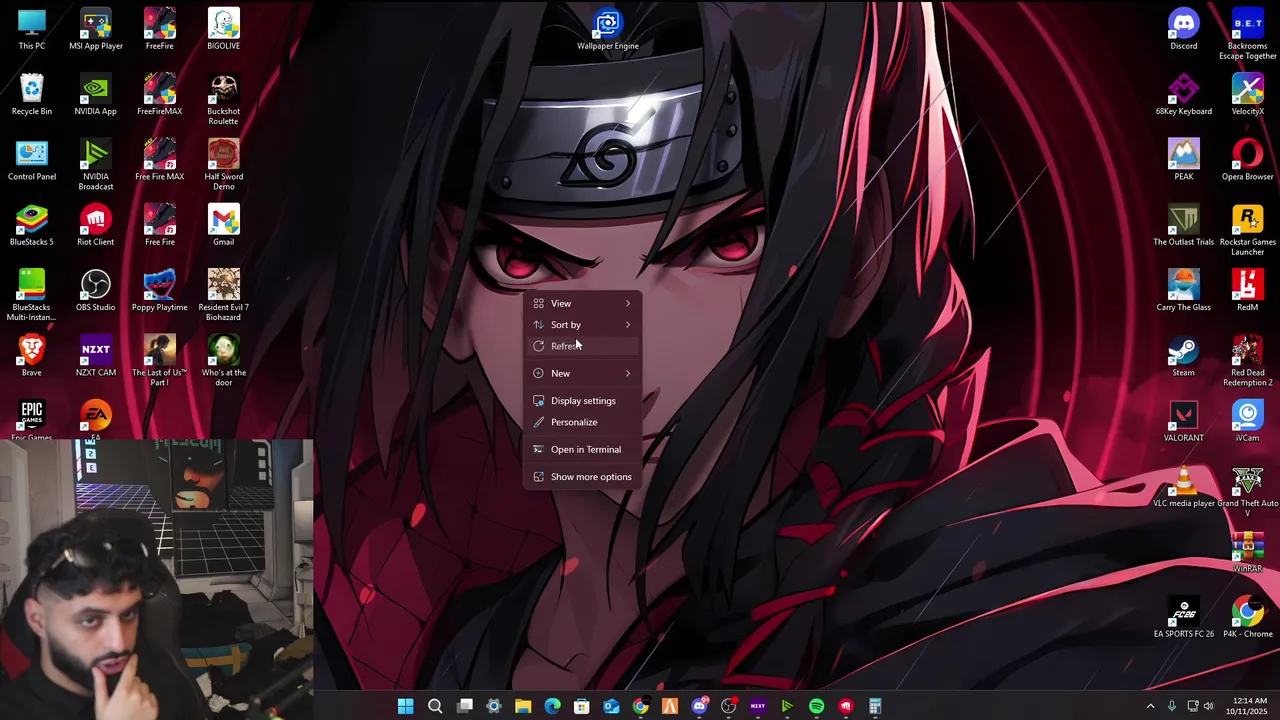Open Half Sword Demo icon

point(224,165)
